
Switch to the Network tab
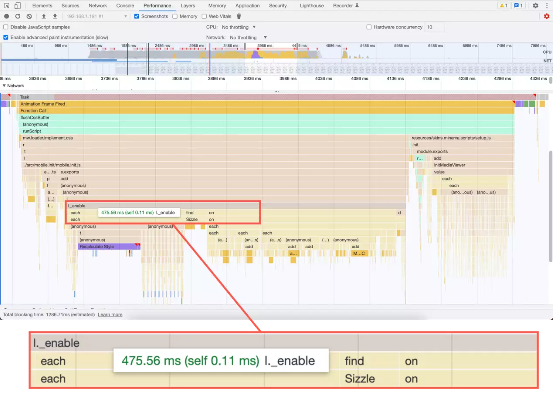pos(98,5)
